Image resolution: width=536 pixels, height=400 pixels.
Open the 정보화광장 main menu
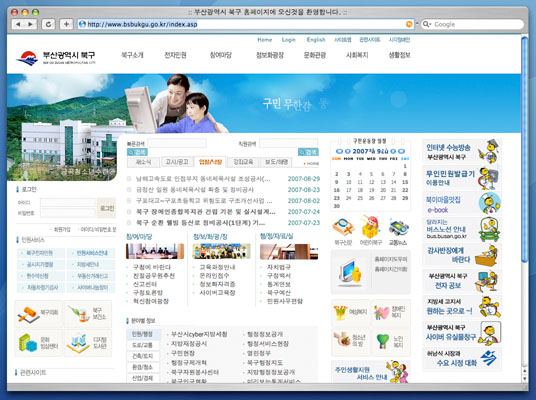(270, 55)
